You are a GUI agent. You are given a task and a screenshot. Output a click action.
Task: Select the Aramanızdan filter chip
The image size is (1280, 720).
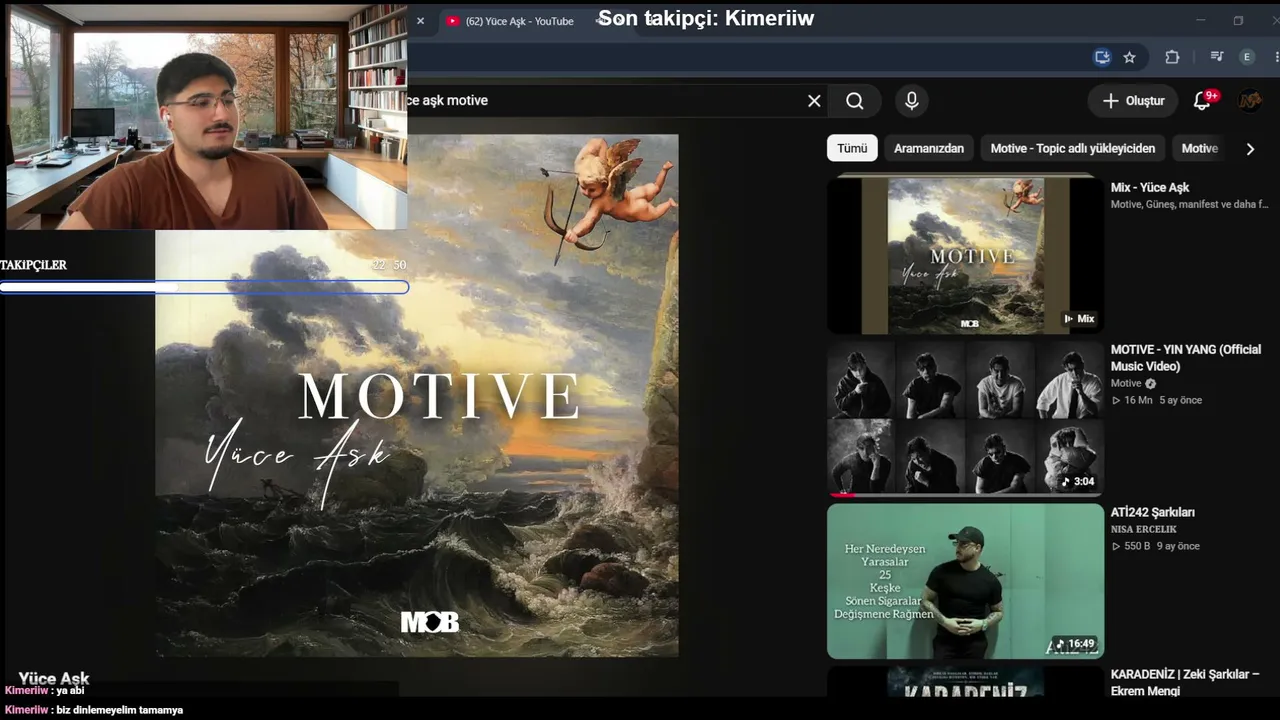point(929,148)
